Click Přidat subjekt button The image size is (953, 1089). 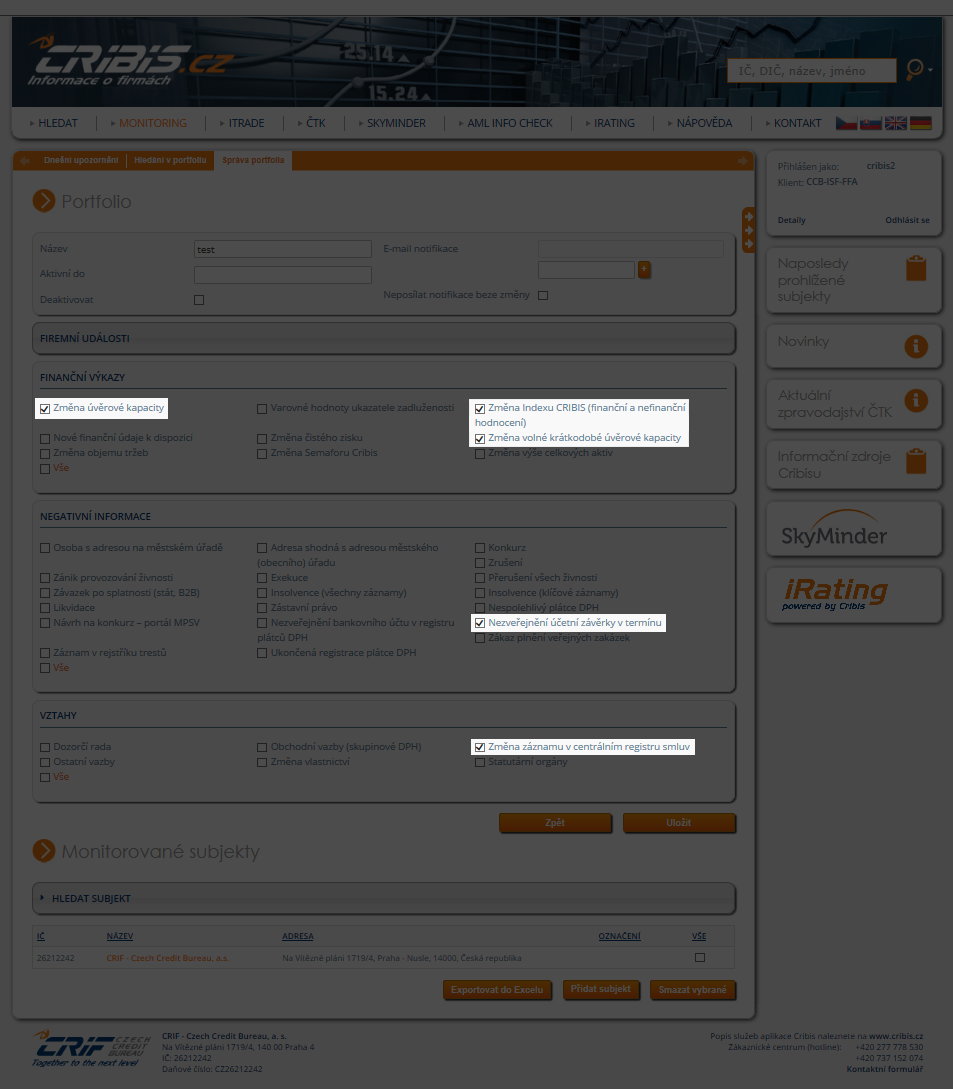(x=601, y=989)
